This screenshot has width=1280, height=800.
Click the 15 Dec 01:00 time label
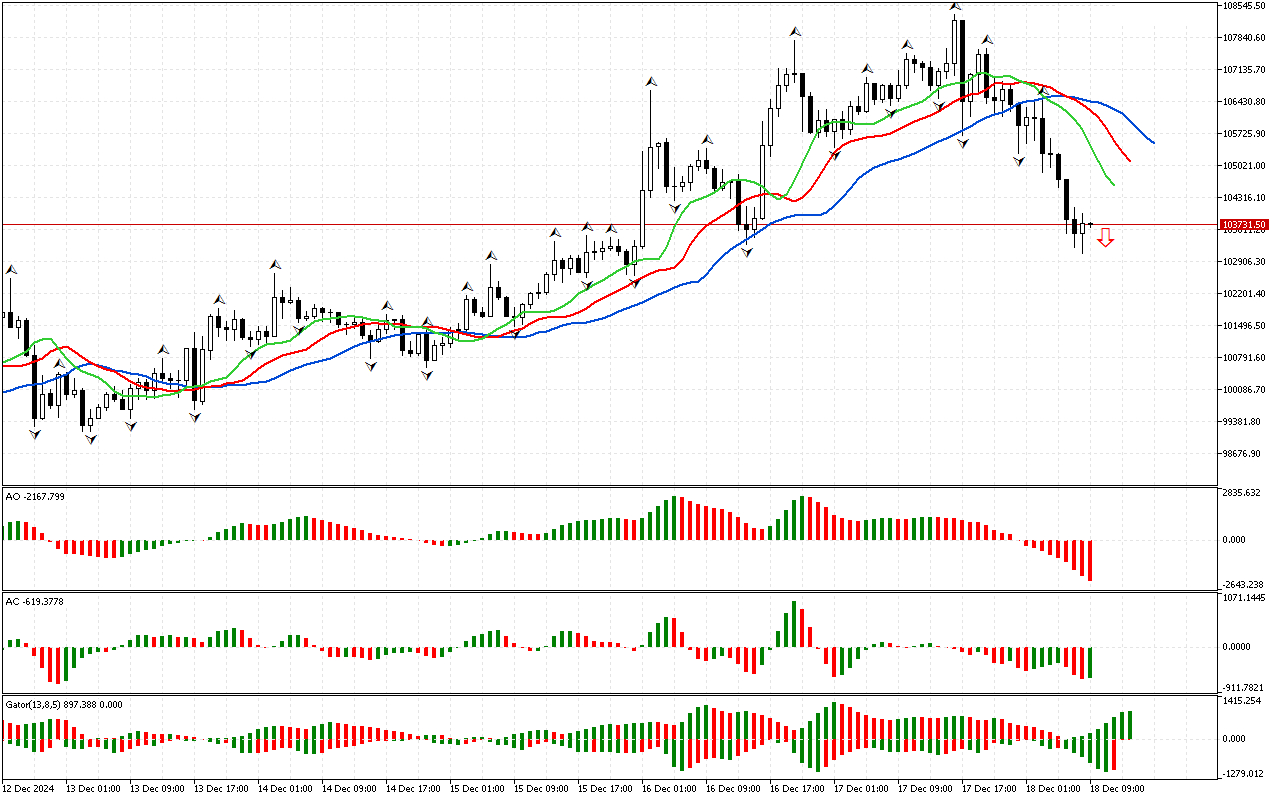(x=478, y=789)
